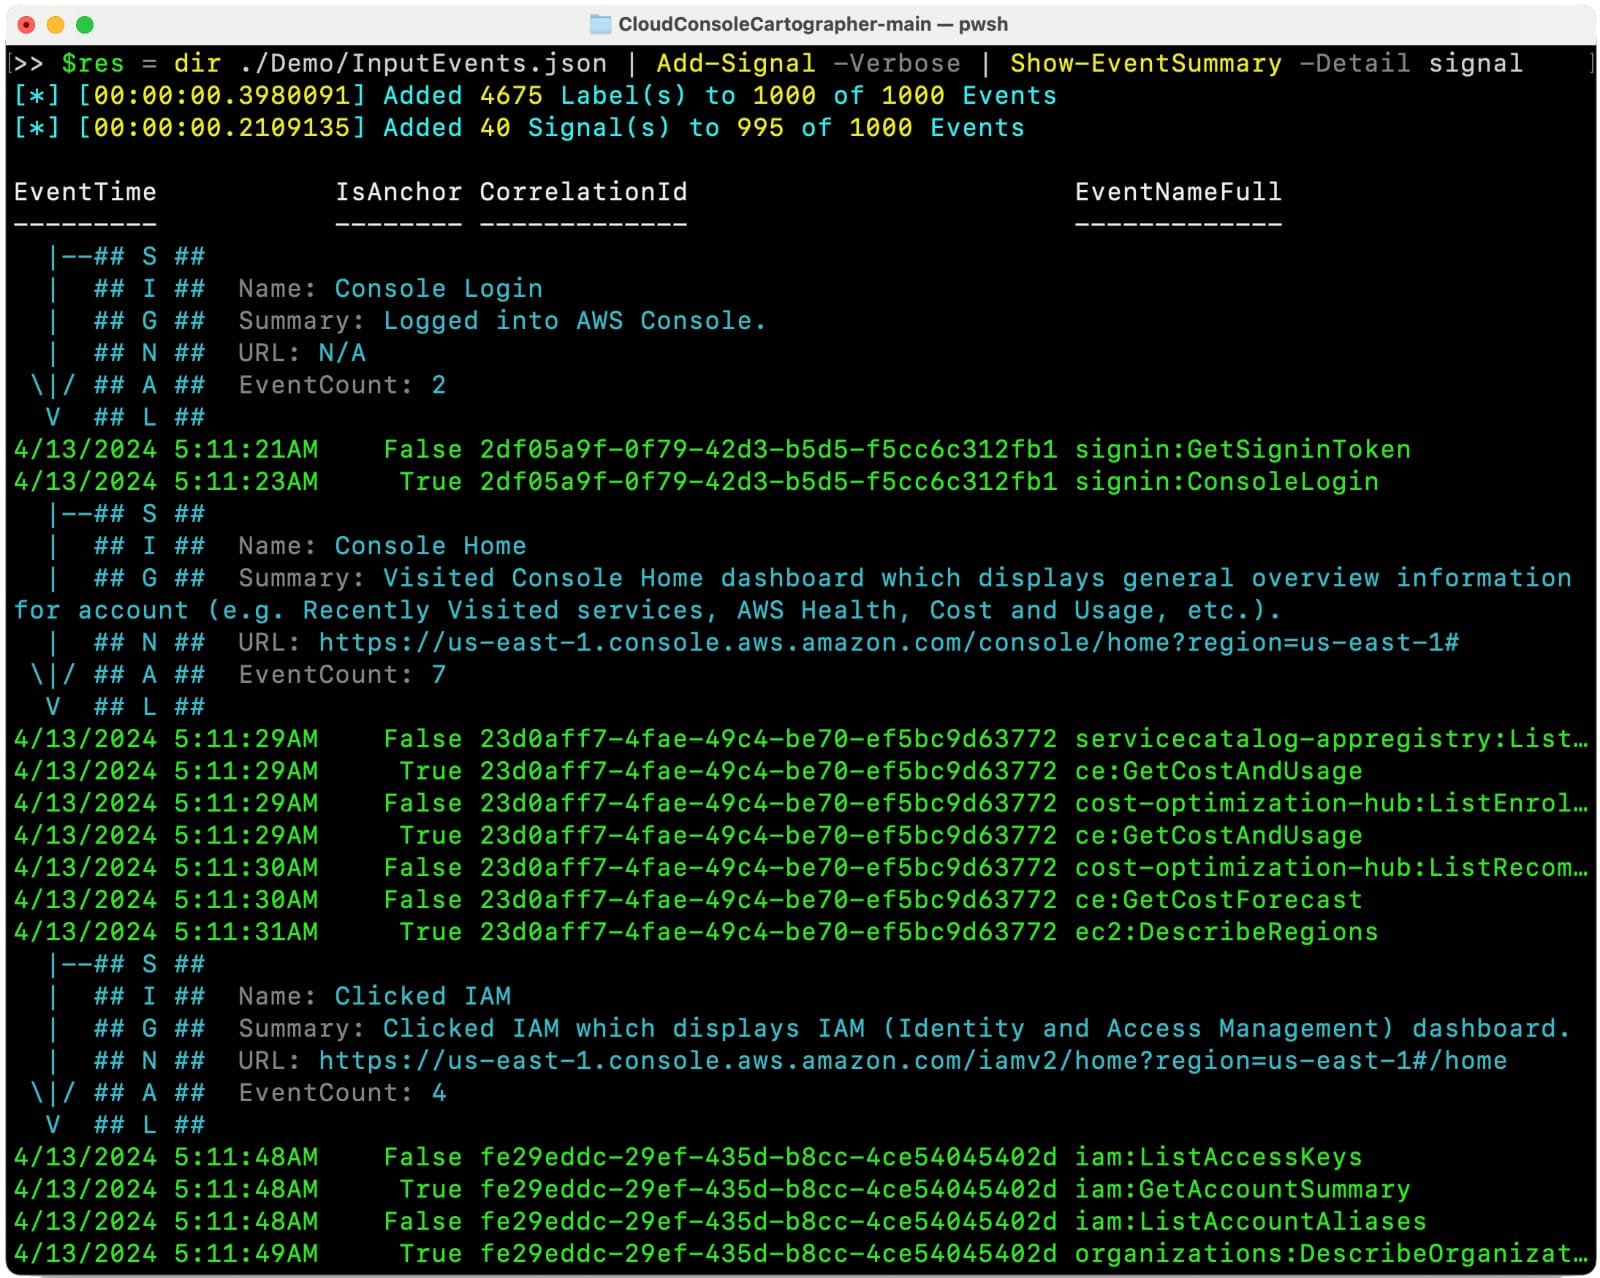Click the signin:GetSigninToken event name
Viewport: 1600px width, 1278px height.
coord(1242,450)
